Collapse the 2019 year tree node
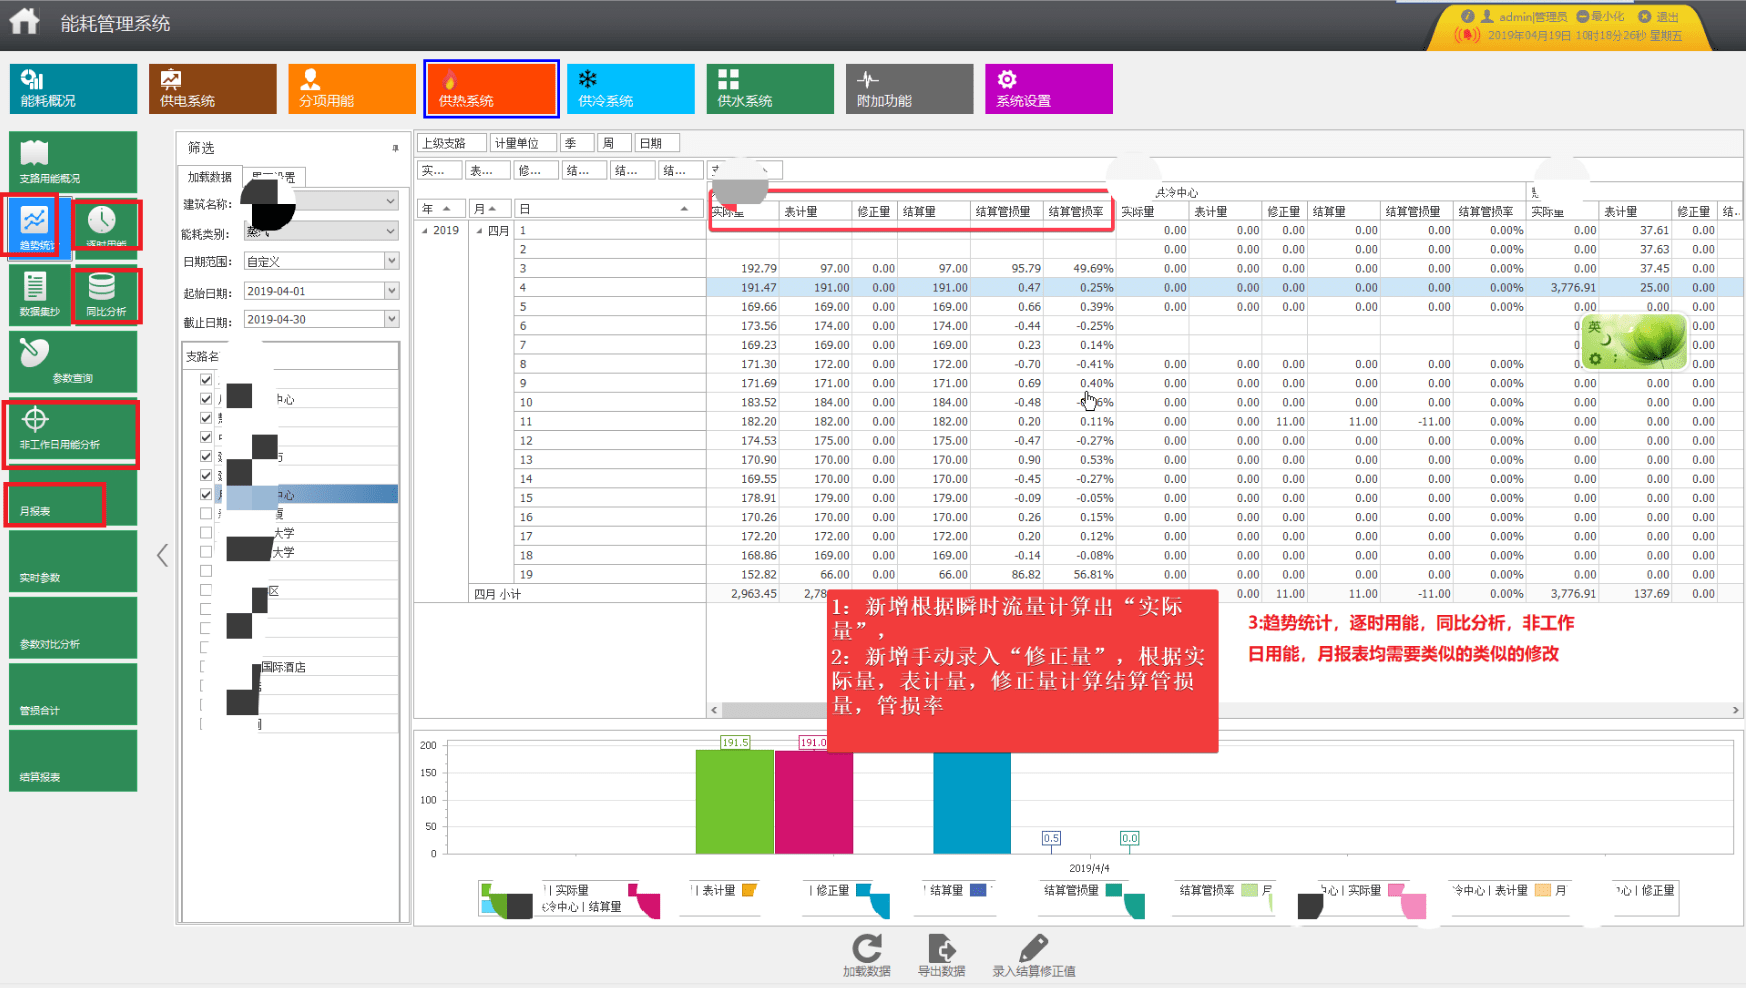Screen dimensions: 1746x988 [x=424, y=231]
